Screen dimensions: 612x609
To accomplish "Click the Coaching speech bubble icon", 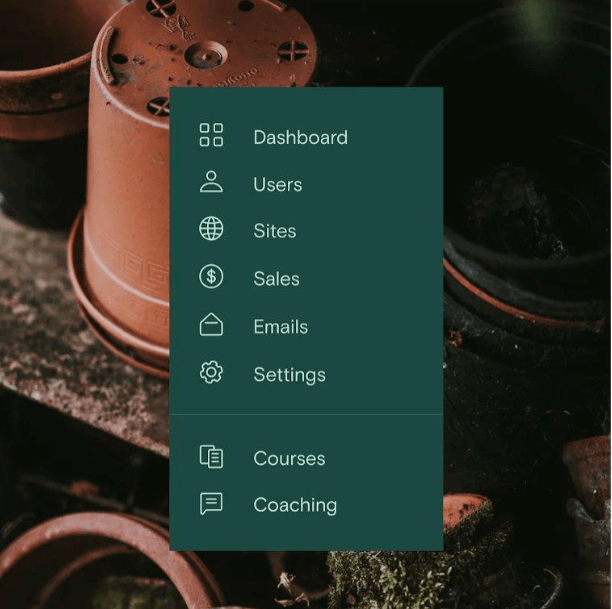I will pos(211,504).
